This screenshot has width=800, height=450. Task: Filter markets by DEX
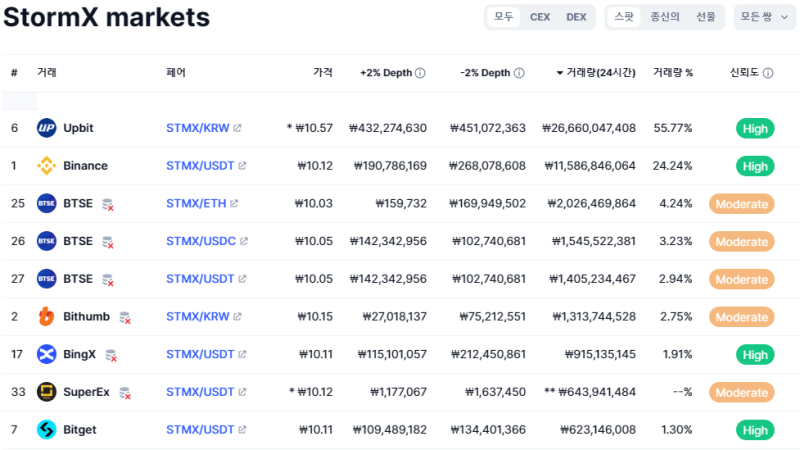point(576,17)
